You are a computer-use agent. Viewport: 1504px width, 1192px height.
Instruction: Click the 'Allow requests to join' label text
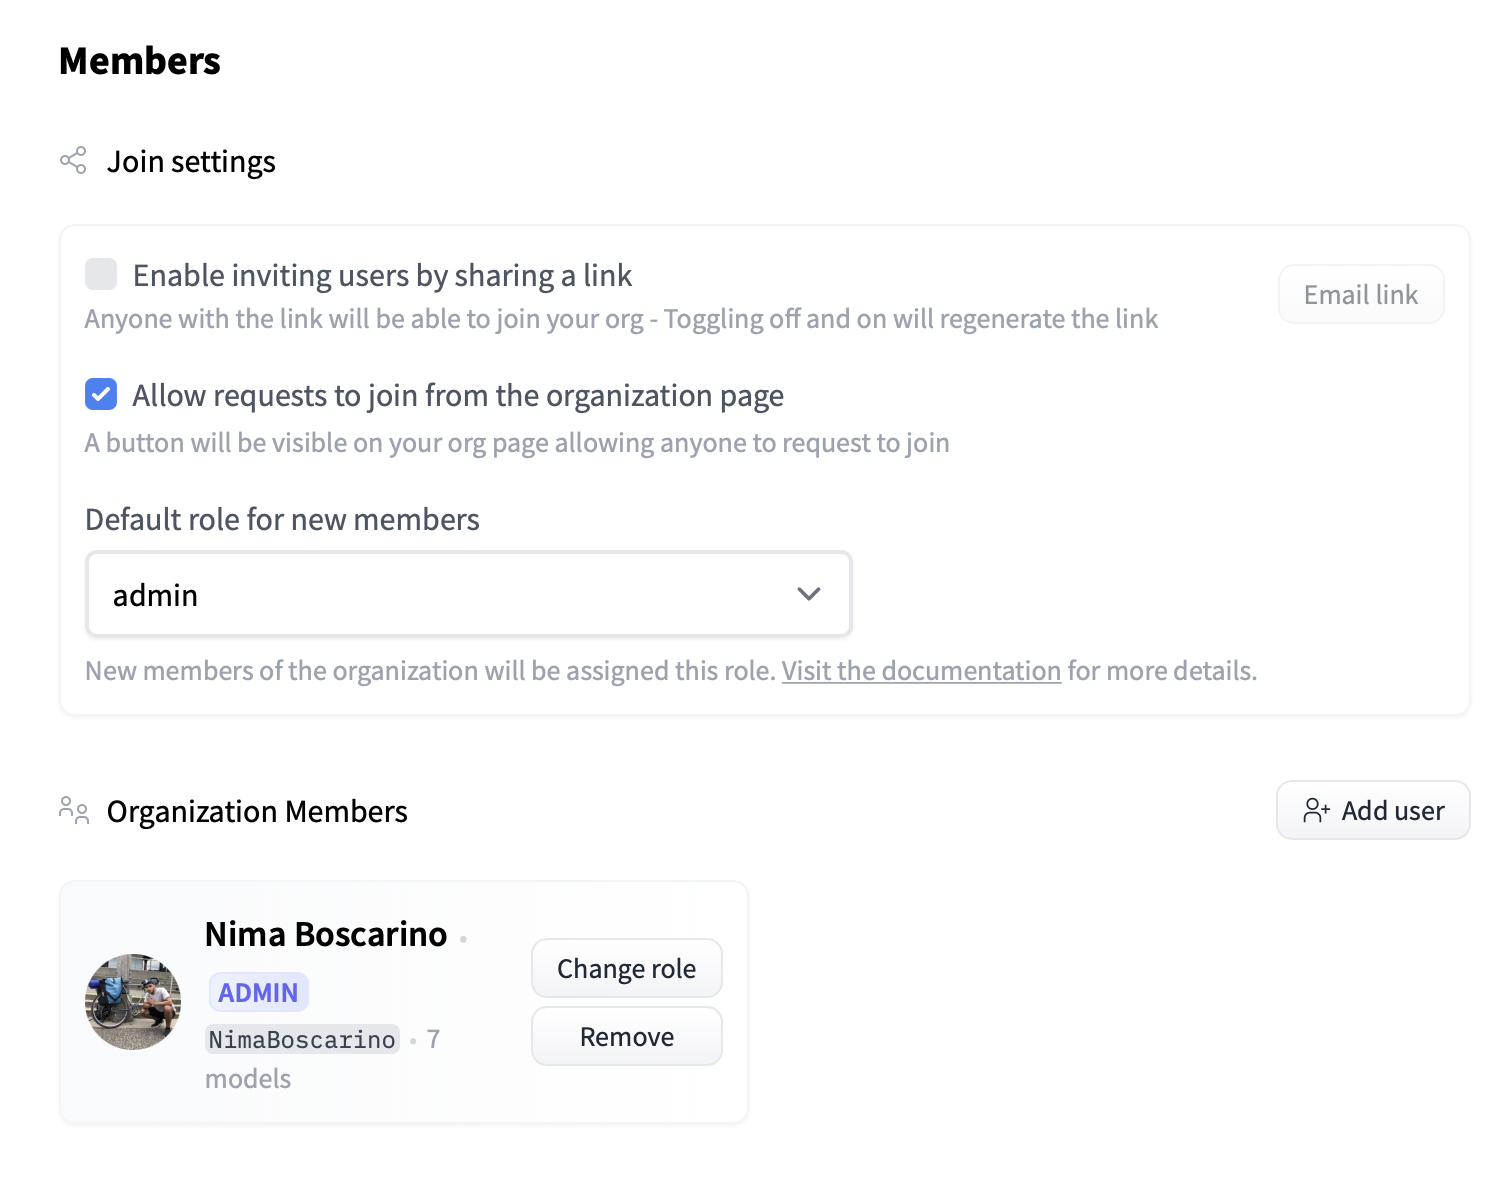[x=457, y=396]
